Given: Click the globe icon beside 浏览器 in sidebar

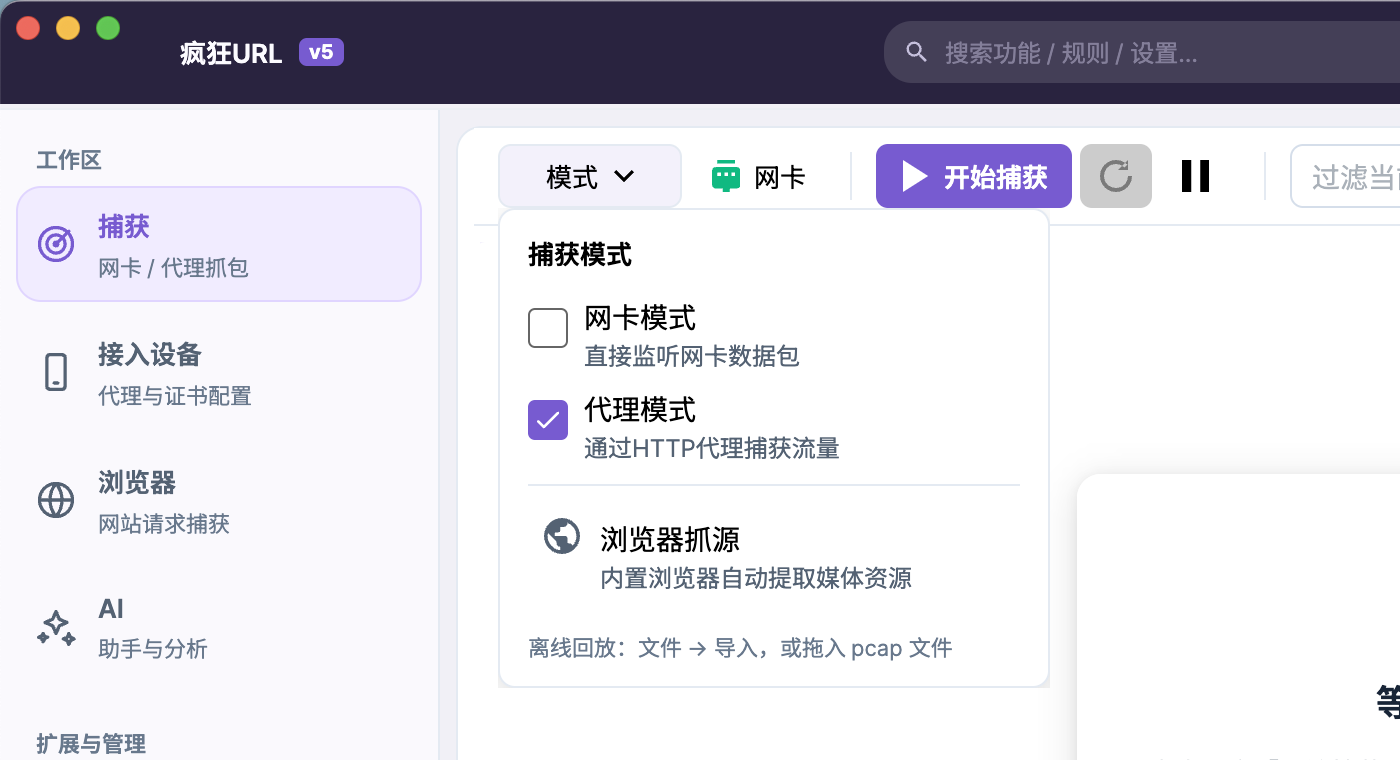Looking at the screenshot, I should coord(56,500).
